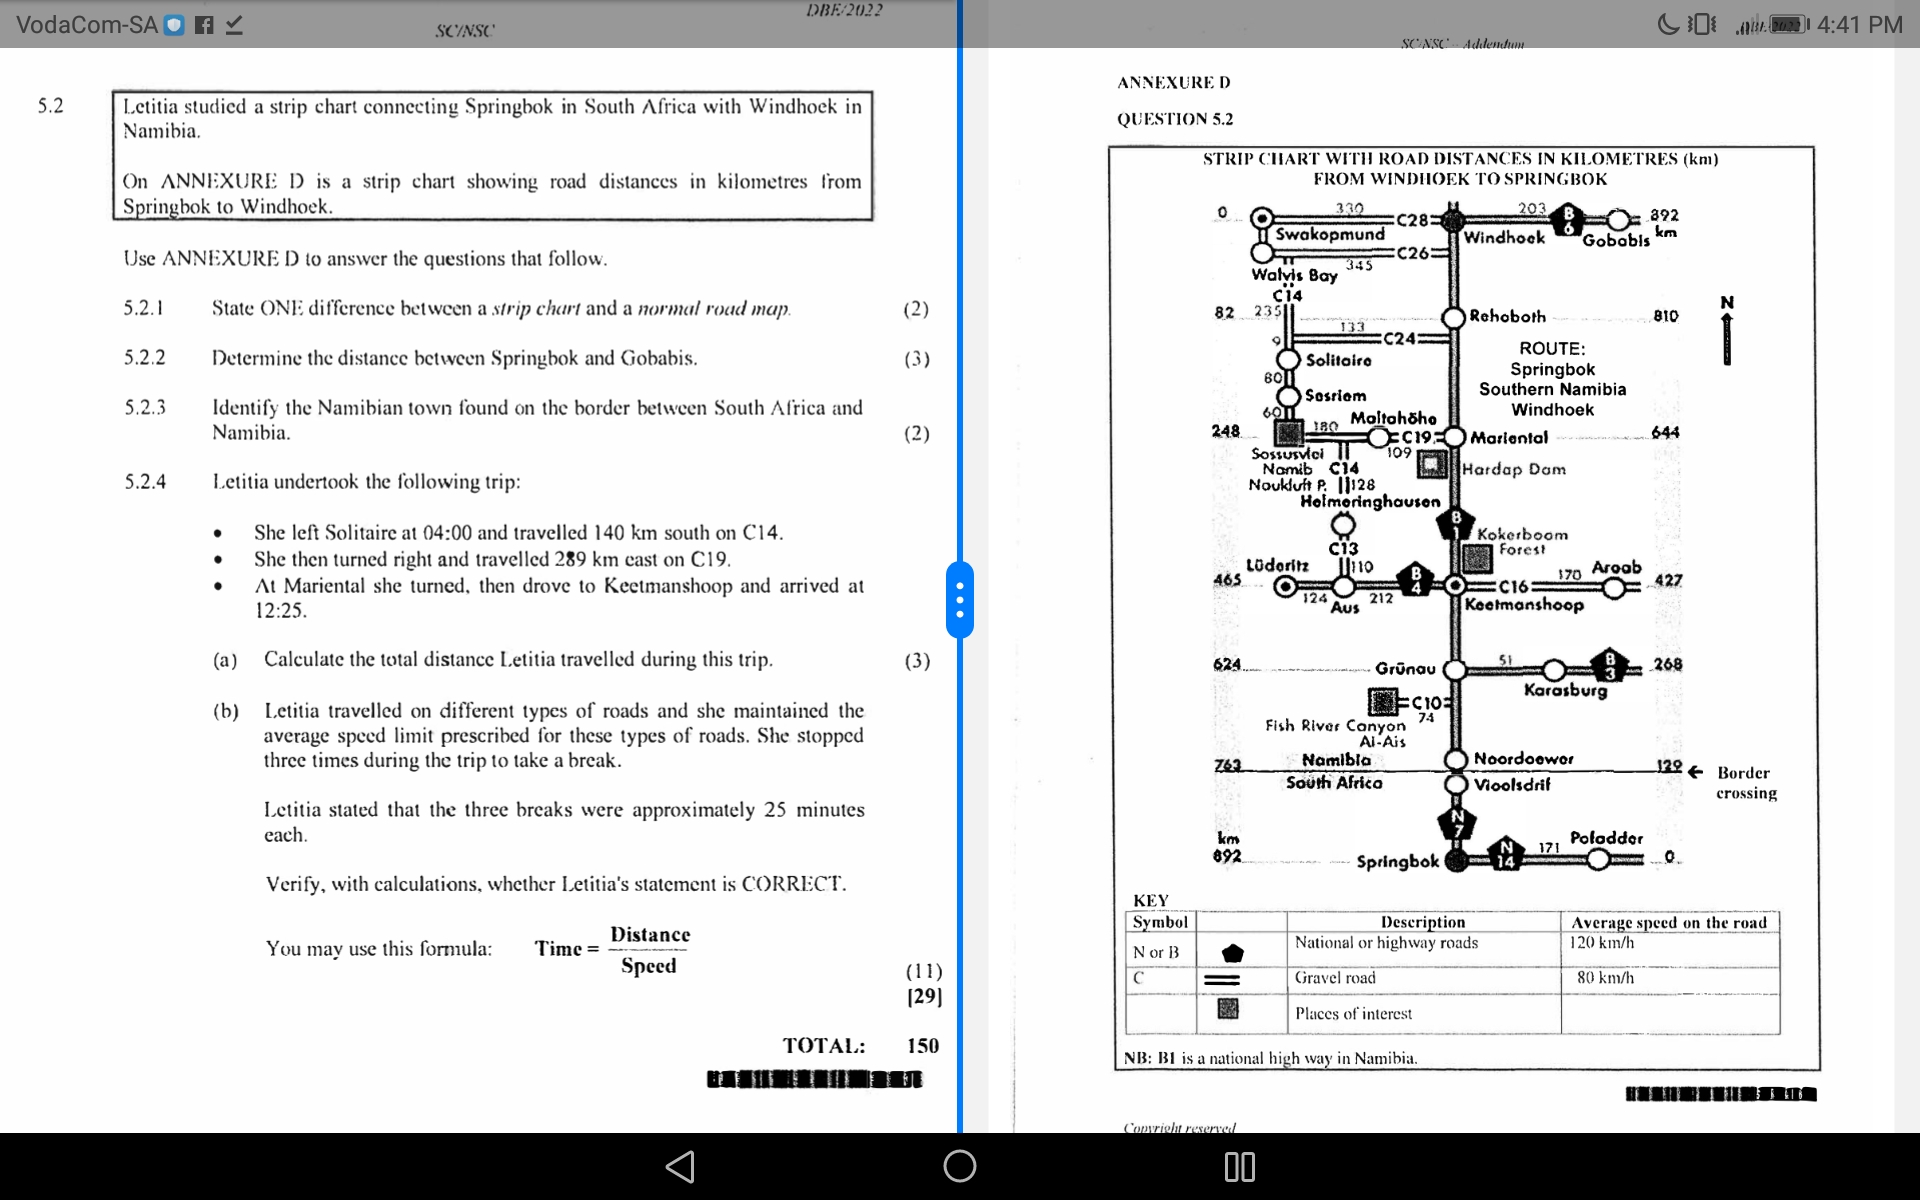Tap the shield notification icon in status bar
This screenshot has height=1200, width=1920.
coord(175,25)
